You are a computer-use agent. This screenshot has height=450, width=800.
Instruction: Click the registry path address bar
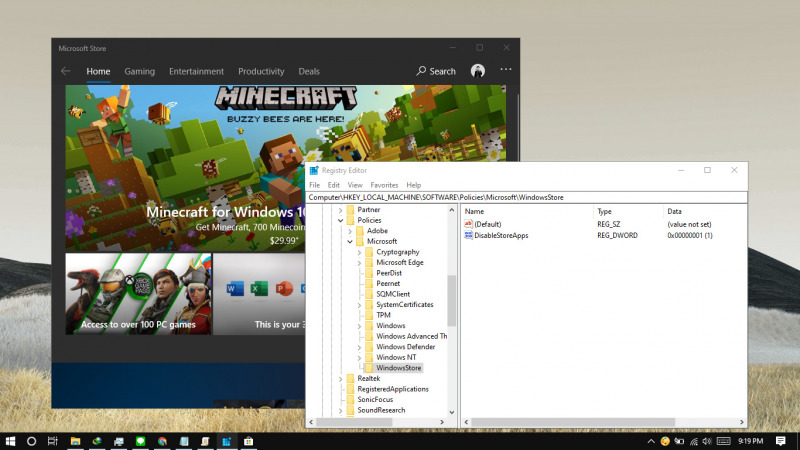(527, 197)
